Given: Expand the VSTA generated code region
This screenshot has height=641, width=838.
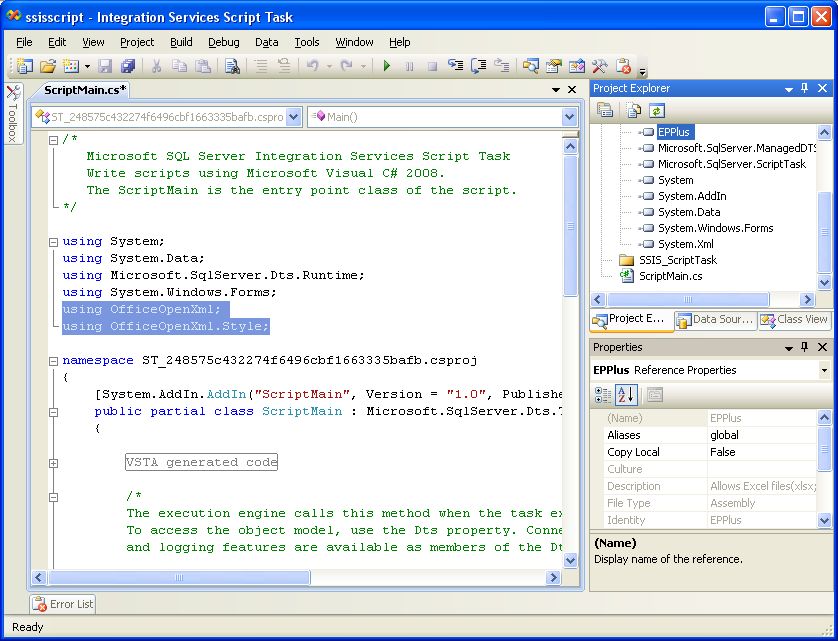Looking at the screenshot, I should [x=53, y=463].
